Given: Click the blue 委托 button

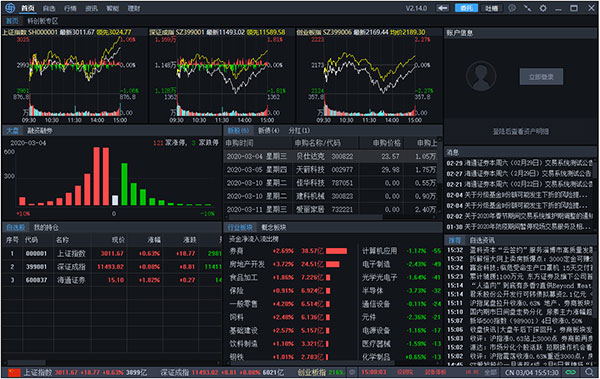Looking at the screenshot, I should 466,8.
